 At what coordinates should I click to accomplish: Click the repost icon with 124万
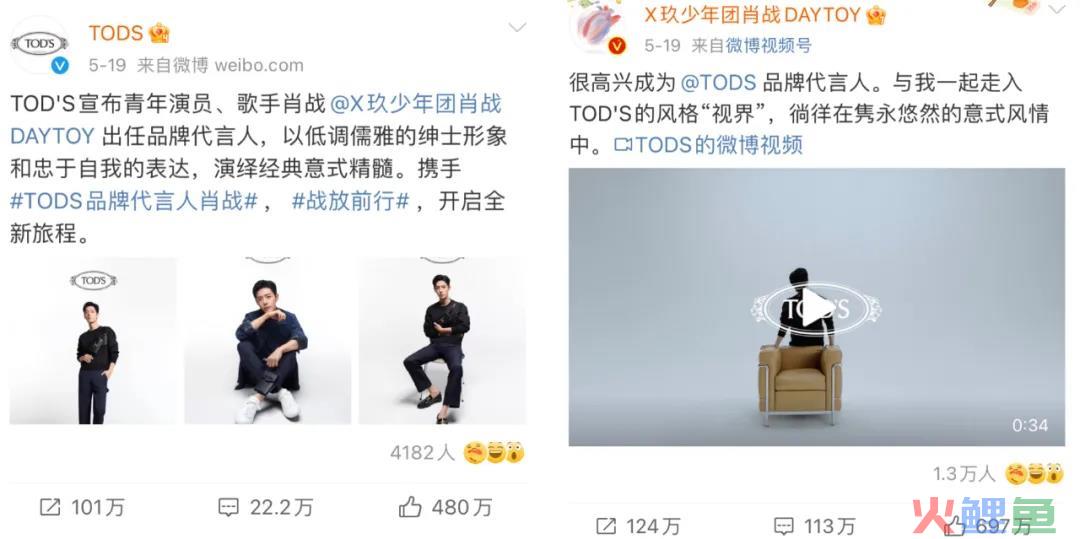tap(605, 527)
